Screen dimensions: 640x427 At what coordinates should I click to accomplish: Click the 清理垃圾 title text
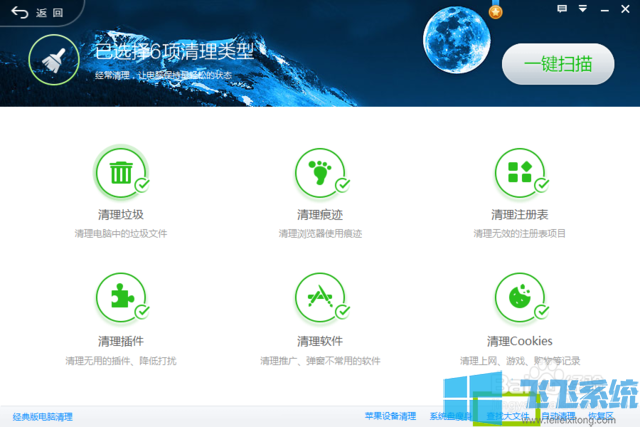(121, 215)
